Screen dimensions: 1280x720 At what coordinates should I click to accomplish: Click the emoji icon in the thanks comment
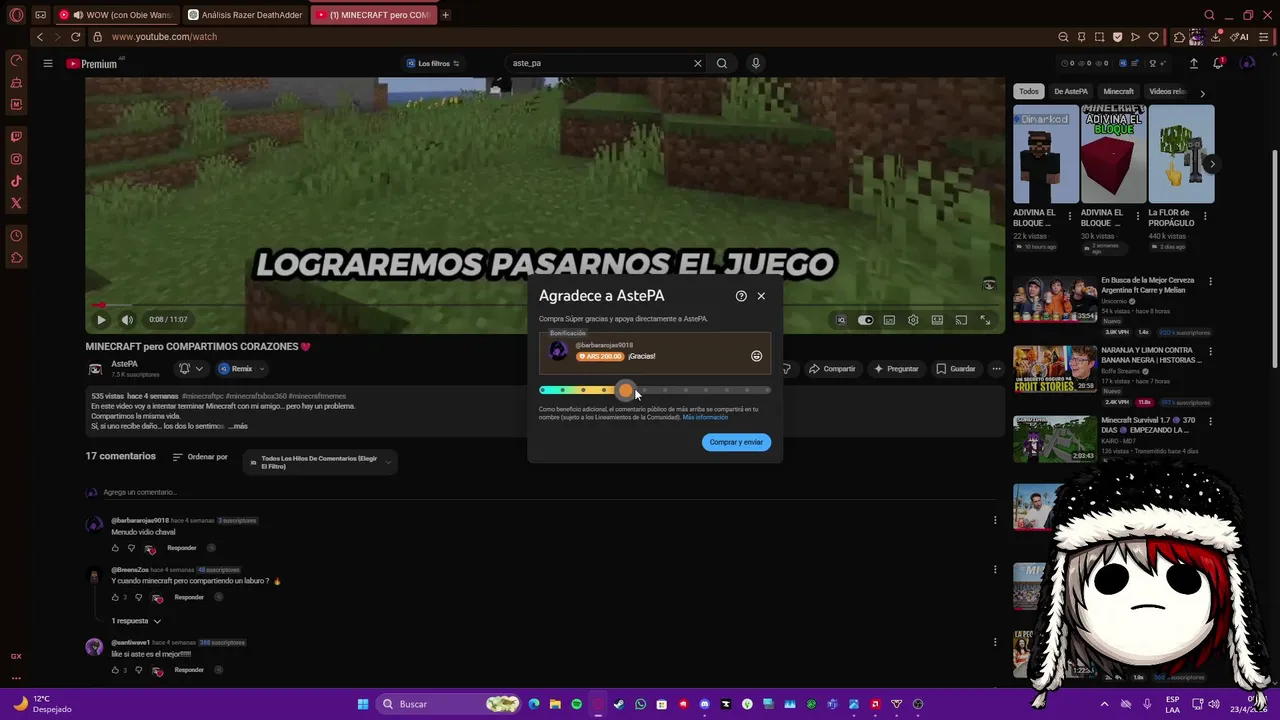(756, 356)
